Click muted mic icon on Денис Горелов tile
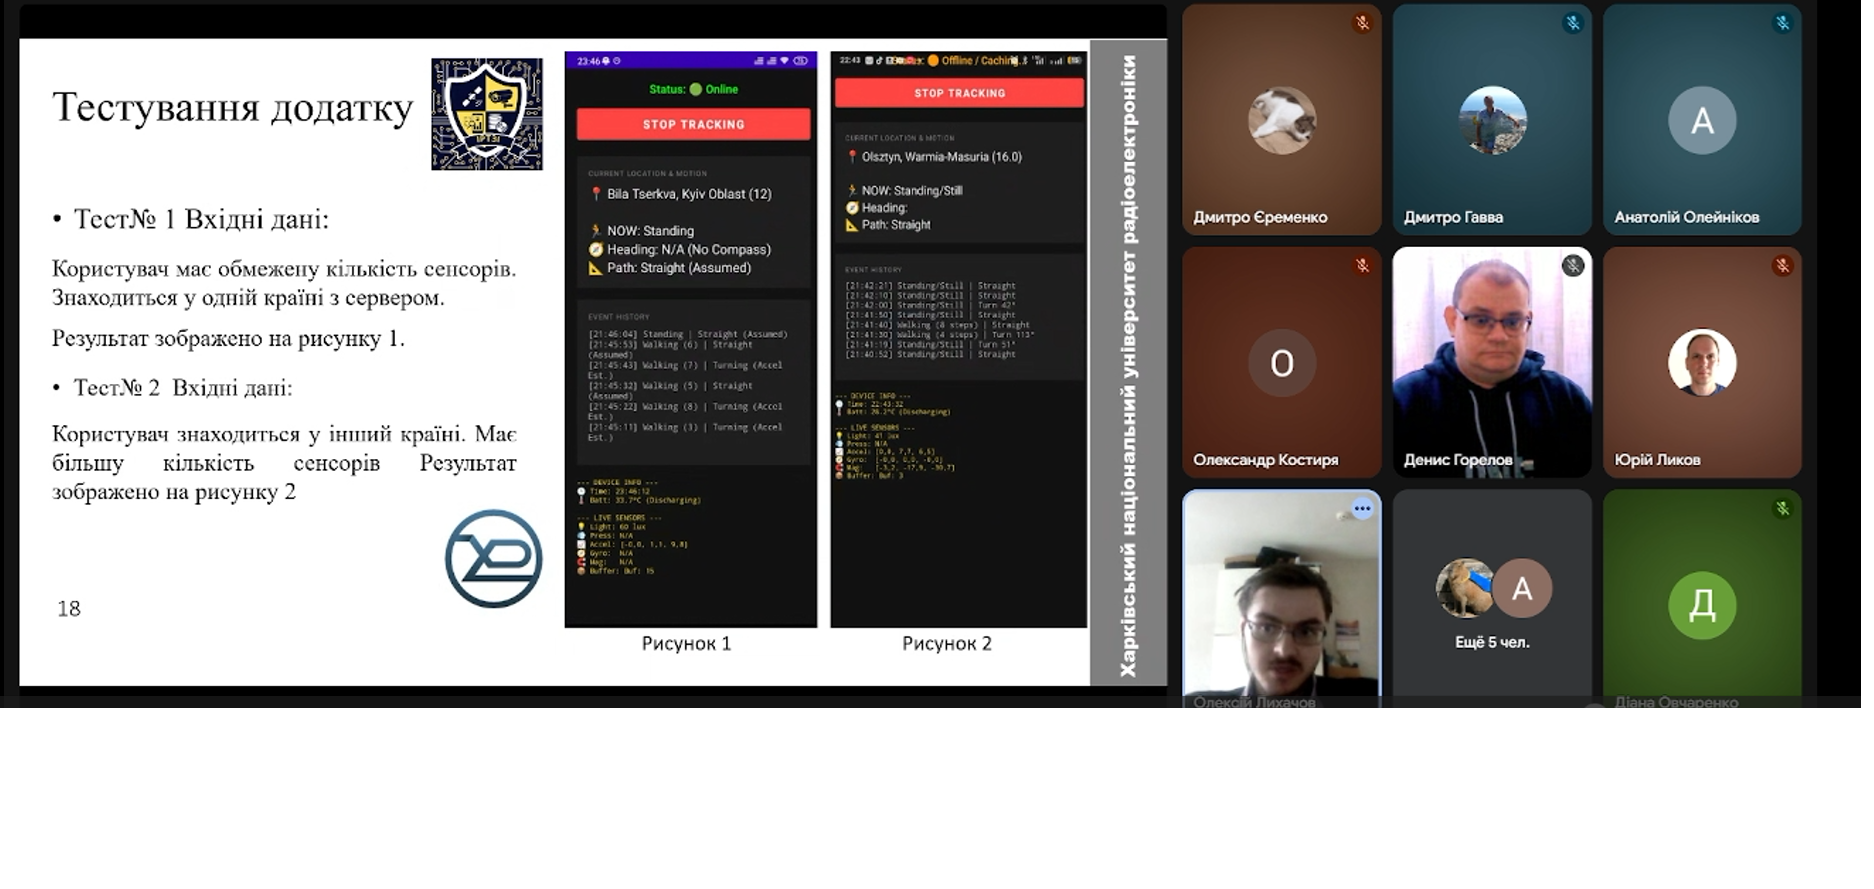Viewport: 1874px width, 889px height. pyautogui.click(x=1573, y=266)
